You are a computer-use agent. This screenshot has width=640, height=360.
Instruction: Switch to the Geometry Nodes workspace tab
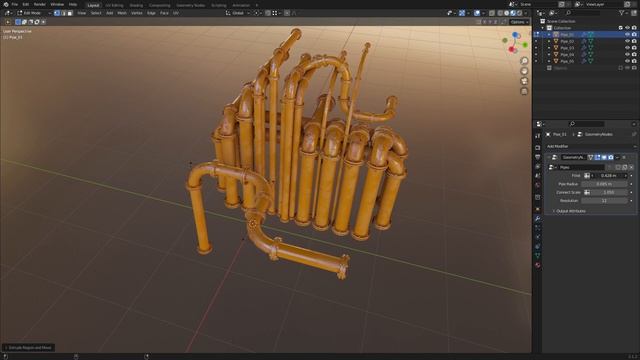191,5
